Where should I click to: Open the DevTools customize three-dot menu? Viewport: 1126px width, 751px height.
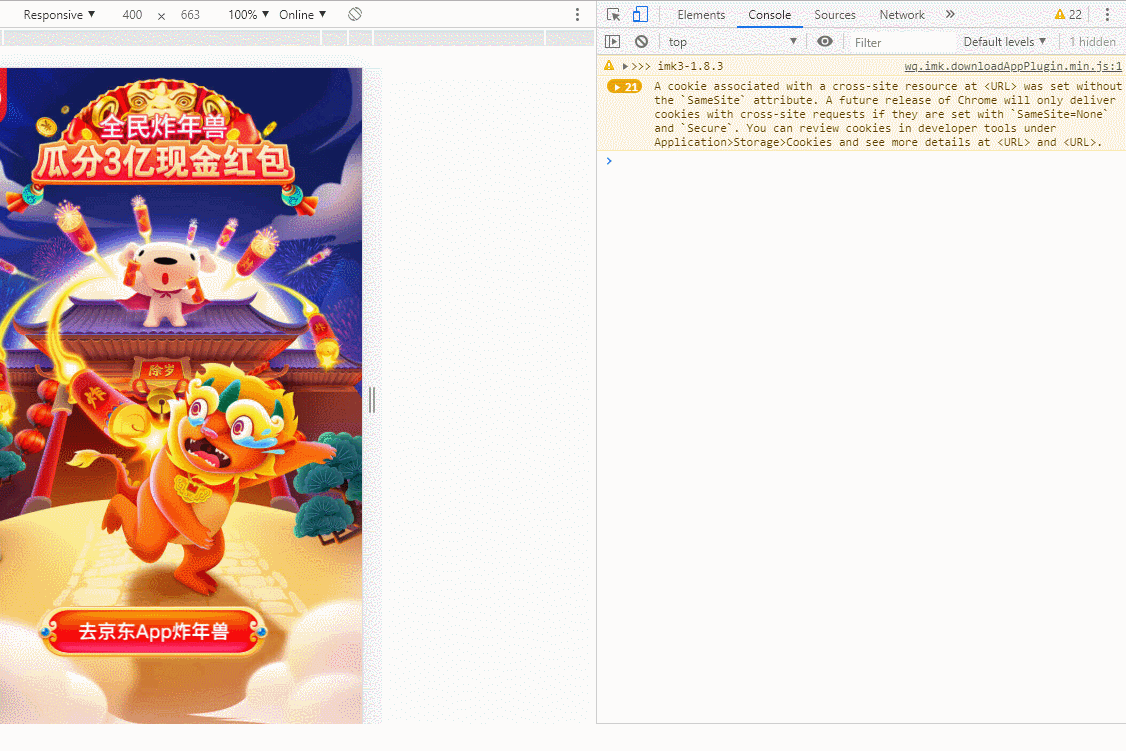(x=1107, y=15)
